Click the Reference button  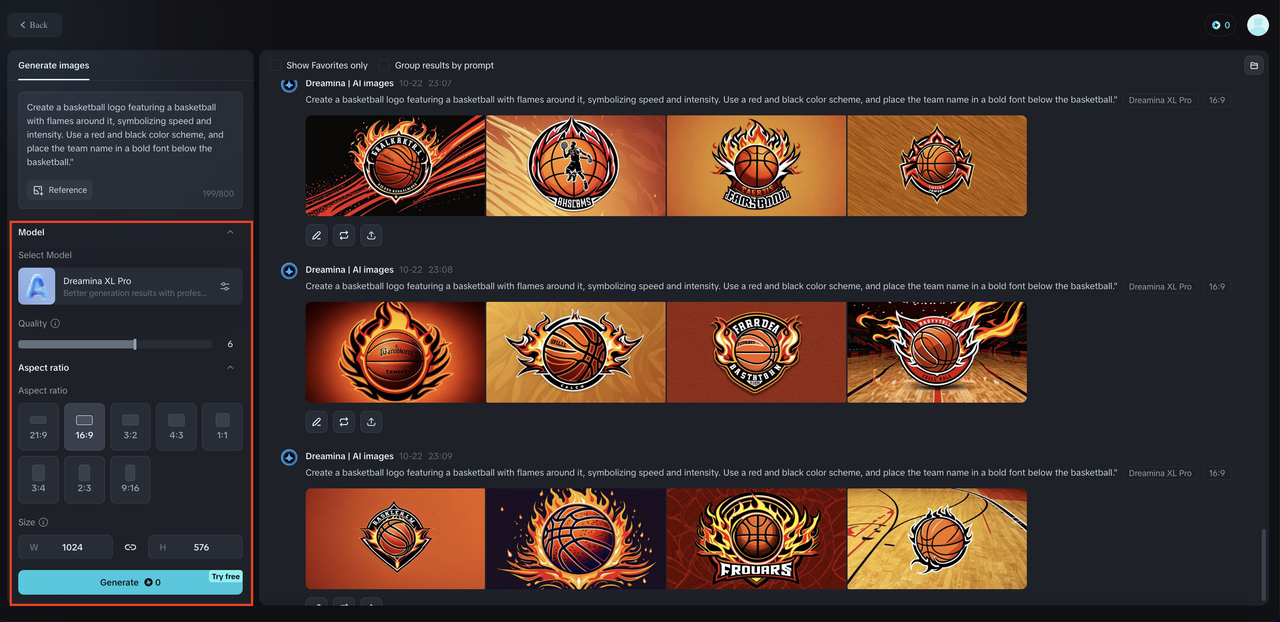pyautogui.click(x=59, y=190)
